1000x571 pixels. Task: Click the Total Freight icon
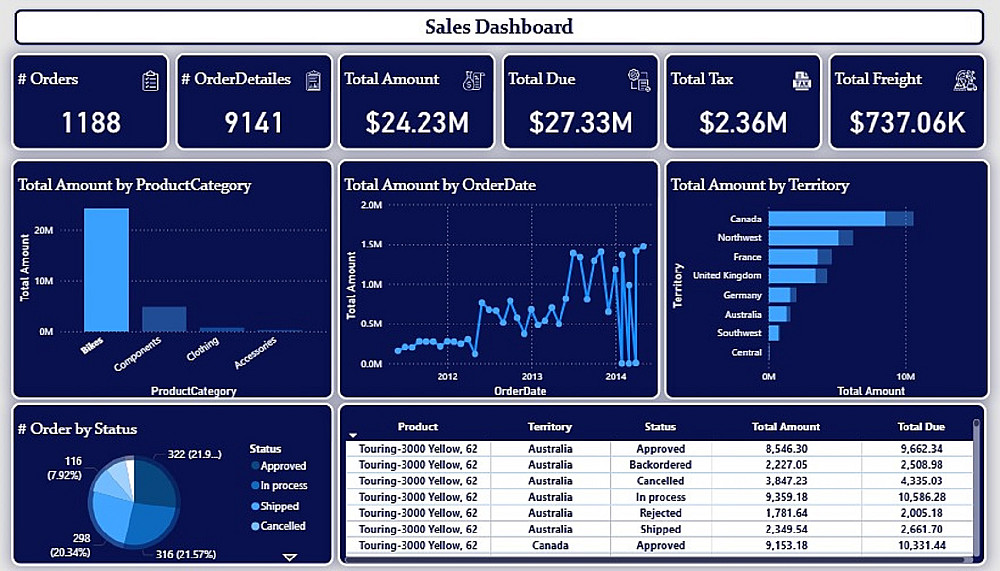click(x=965, y=80)
